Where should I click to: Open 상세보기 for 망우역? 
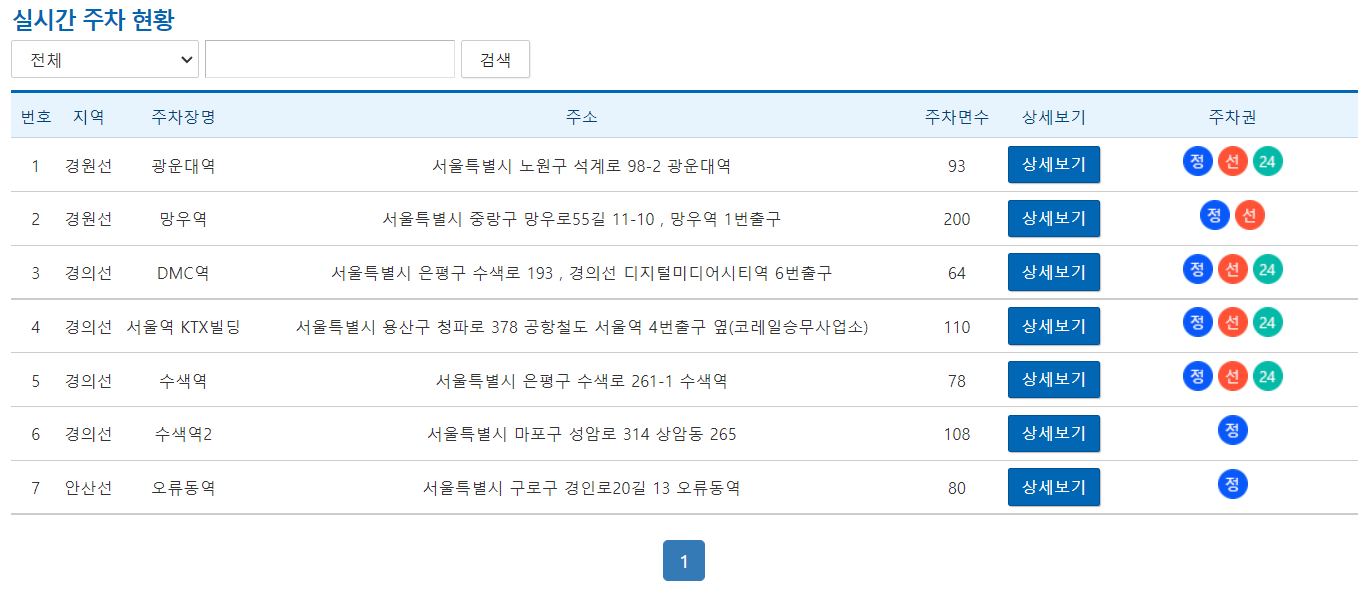[x=1053, y=218]
